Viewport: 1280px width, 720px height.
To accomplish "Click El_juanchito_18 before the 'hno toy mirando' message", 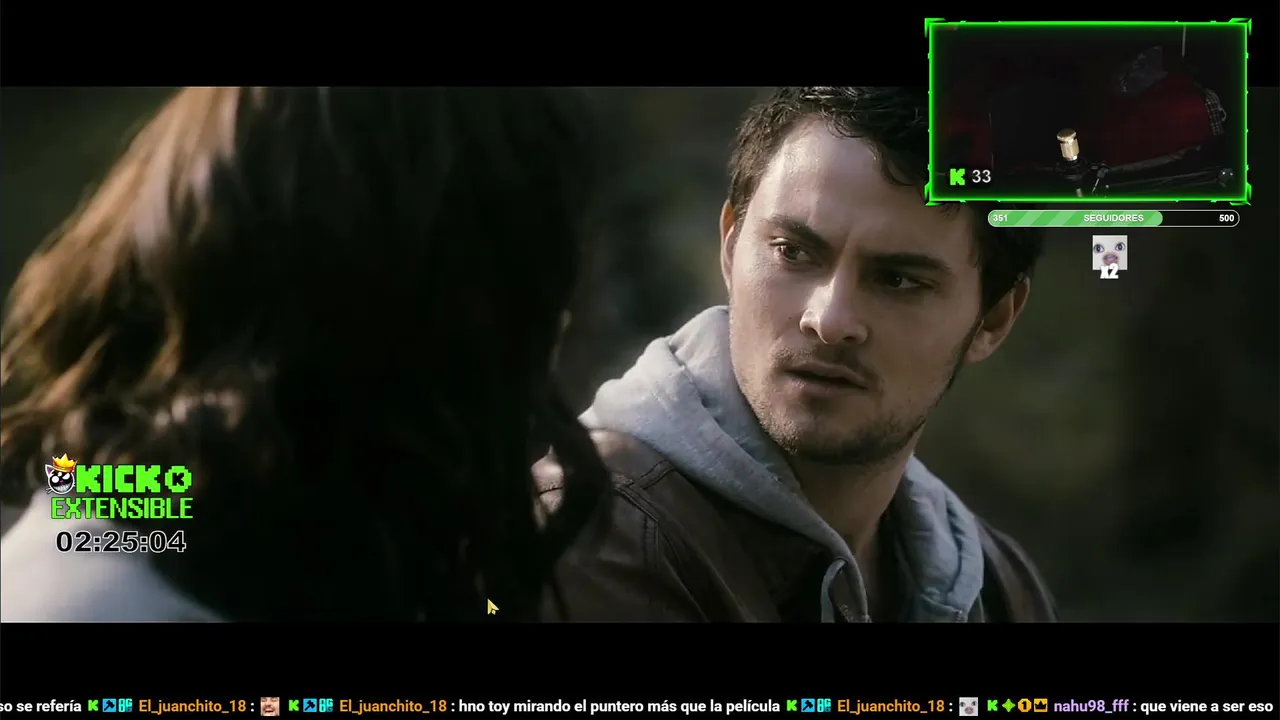I will pos(393,706).
